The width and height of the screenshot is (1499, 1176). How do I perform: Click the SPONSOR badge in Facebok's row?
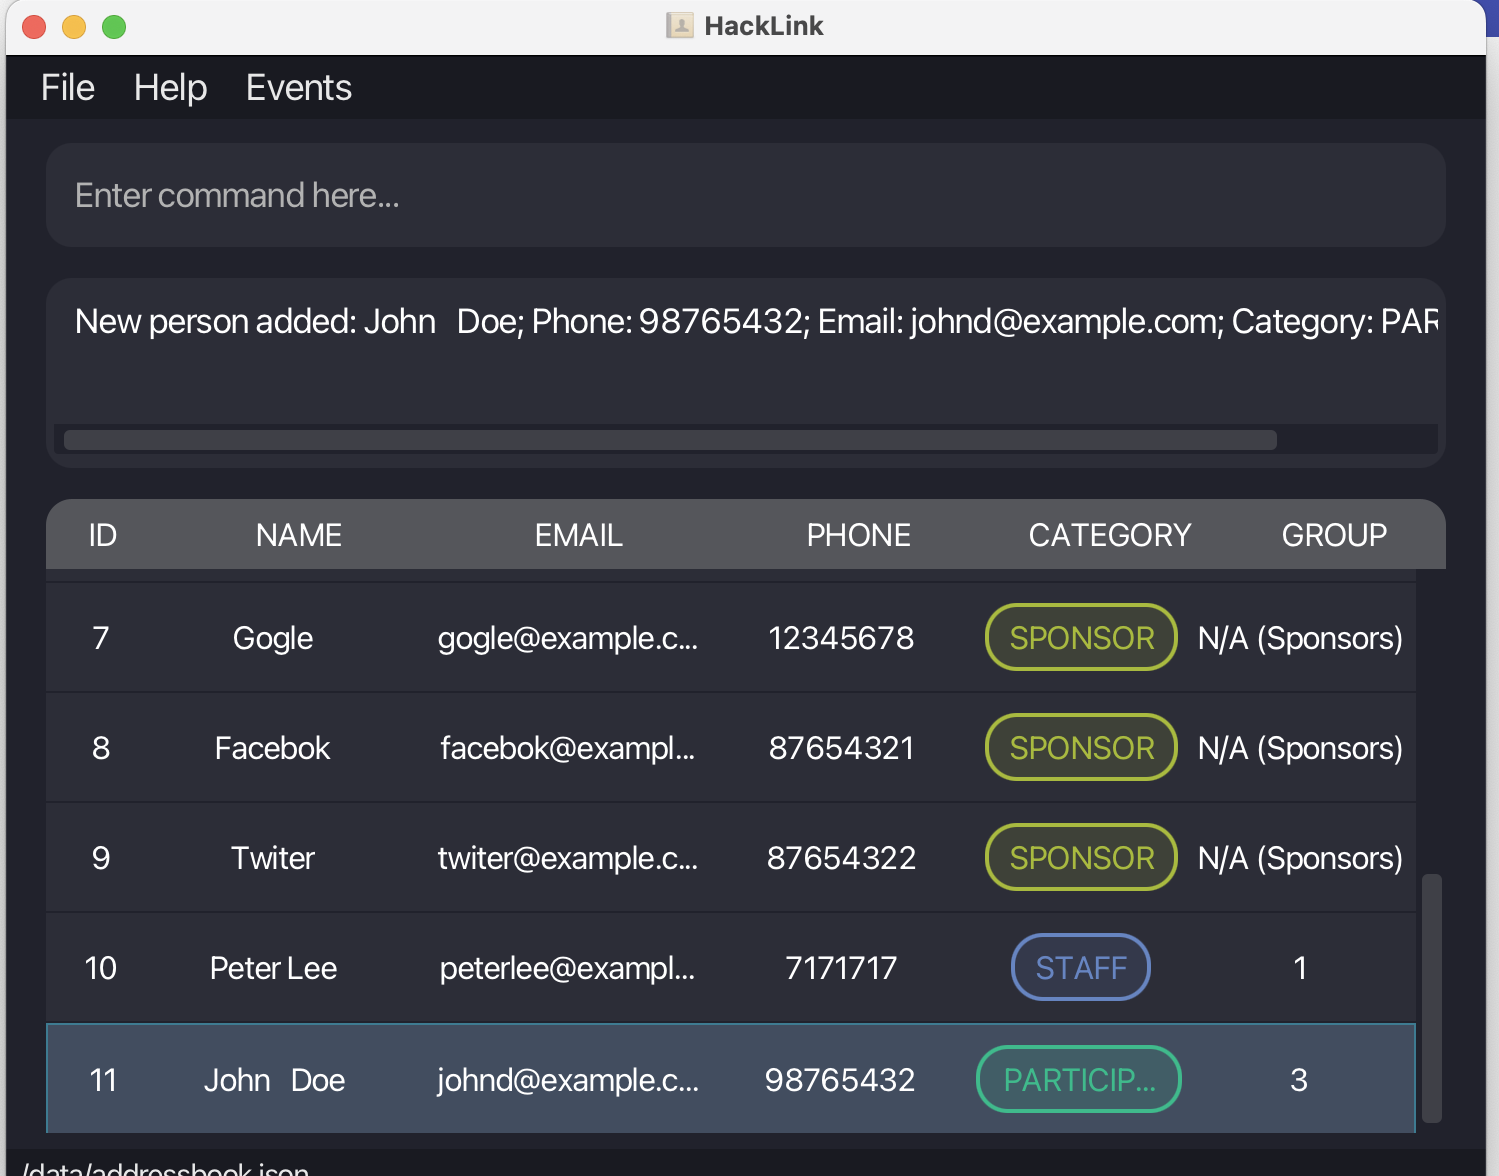[1082, 748]
